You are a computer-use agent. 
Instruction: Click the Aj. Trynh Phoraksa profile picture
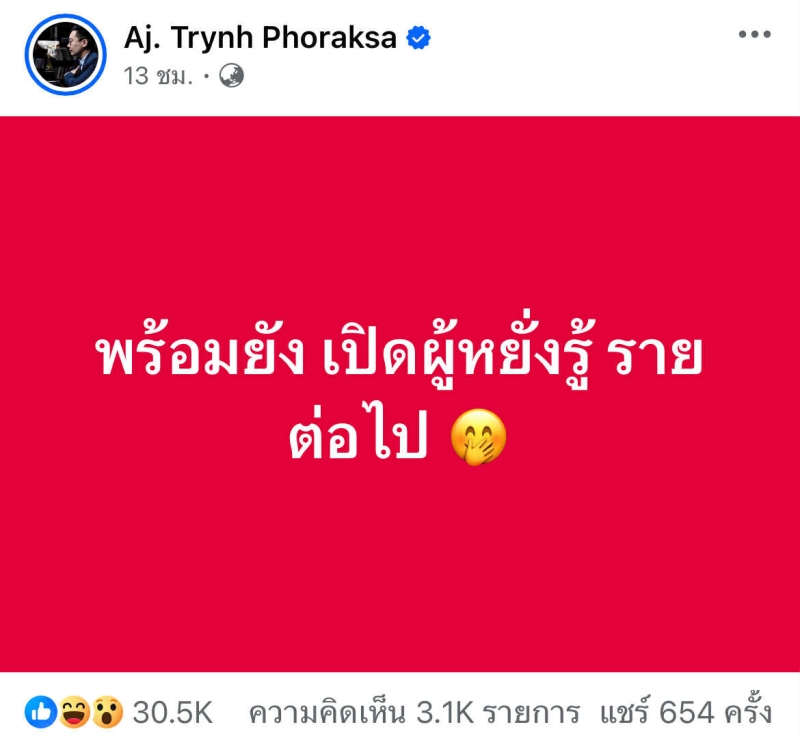(x=65, y=54)
